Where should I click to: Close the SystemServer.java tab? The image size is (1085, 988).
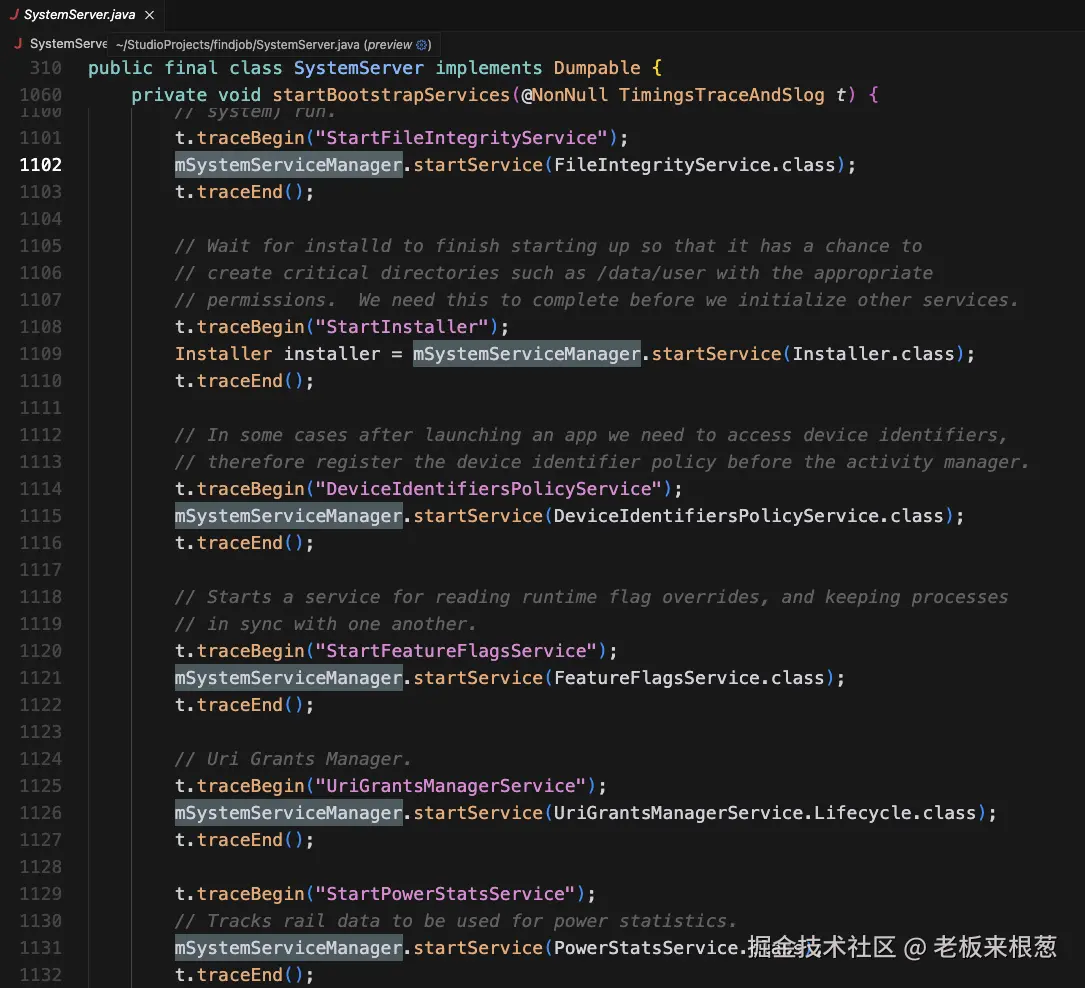click(x=149, y=15)
